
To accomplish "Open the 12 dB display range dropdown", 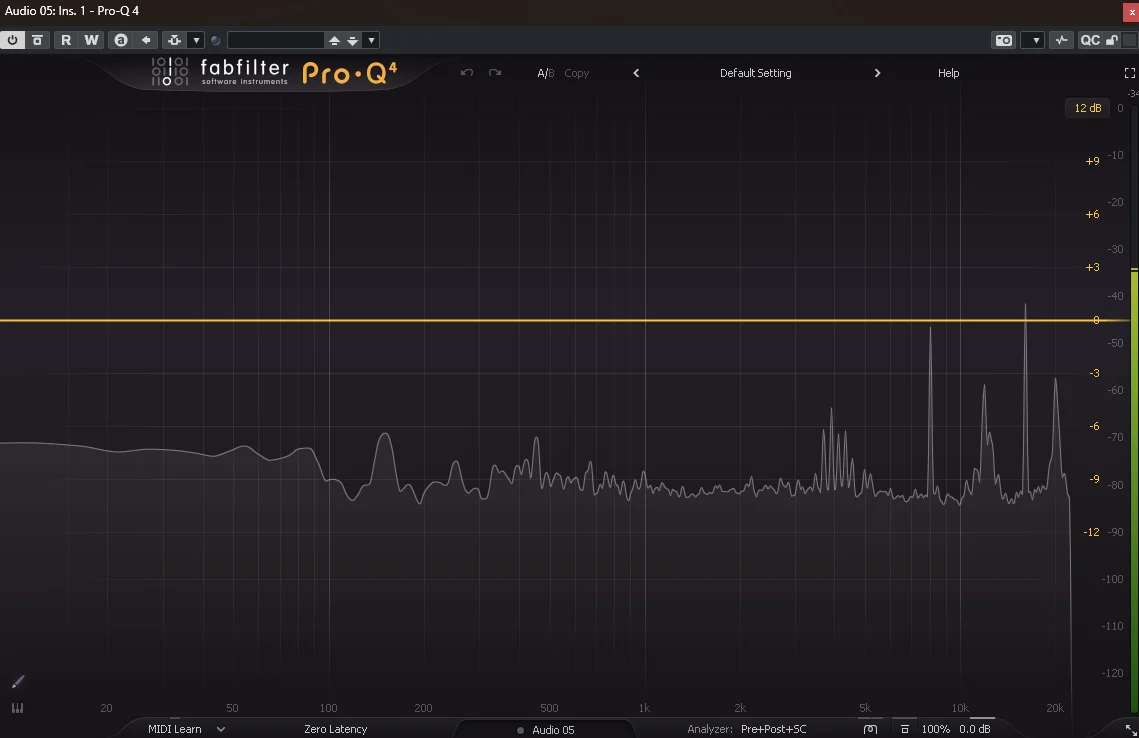I will point(1087,108).
